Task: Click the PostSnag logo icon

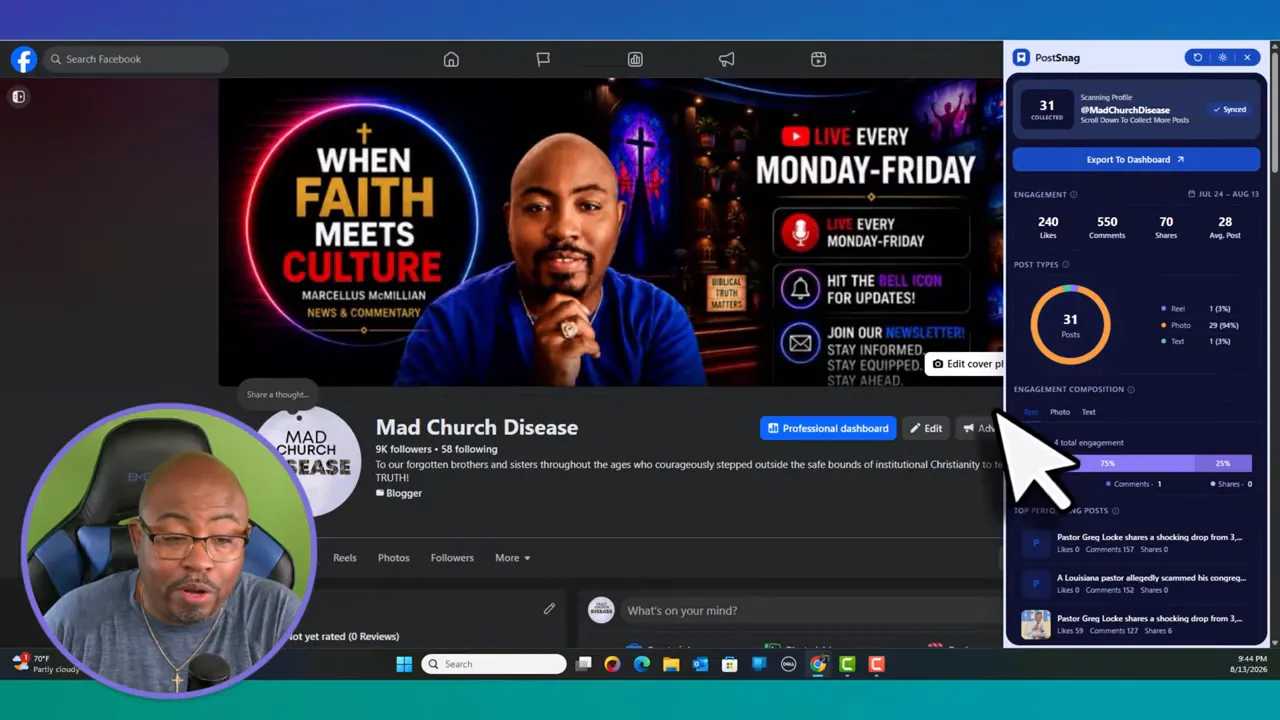Action: [1021, 58]
